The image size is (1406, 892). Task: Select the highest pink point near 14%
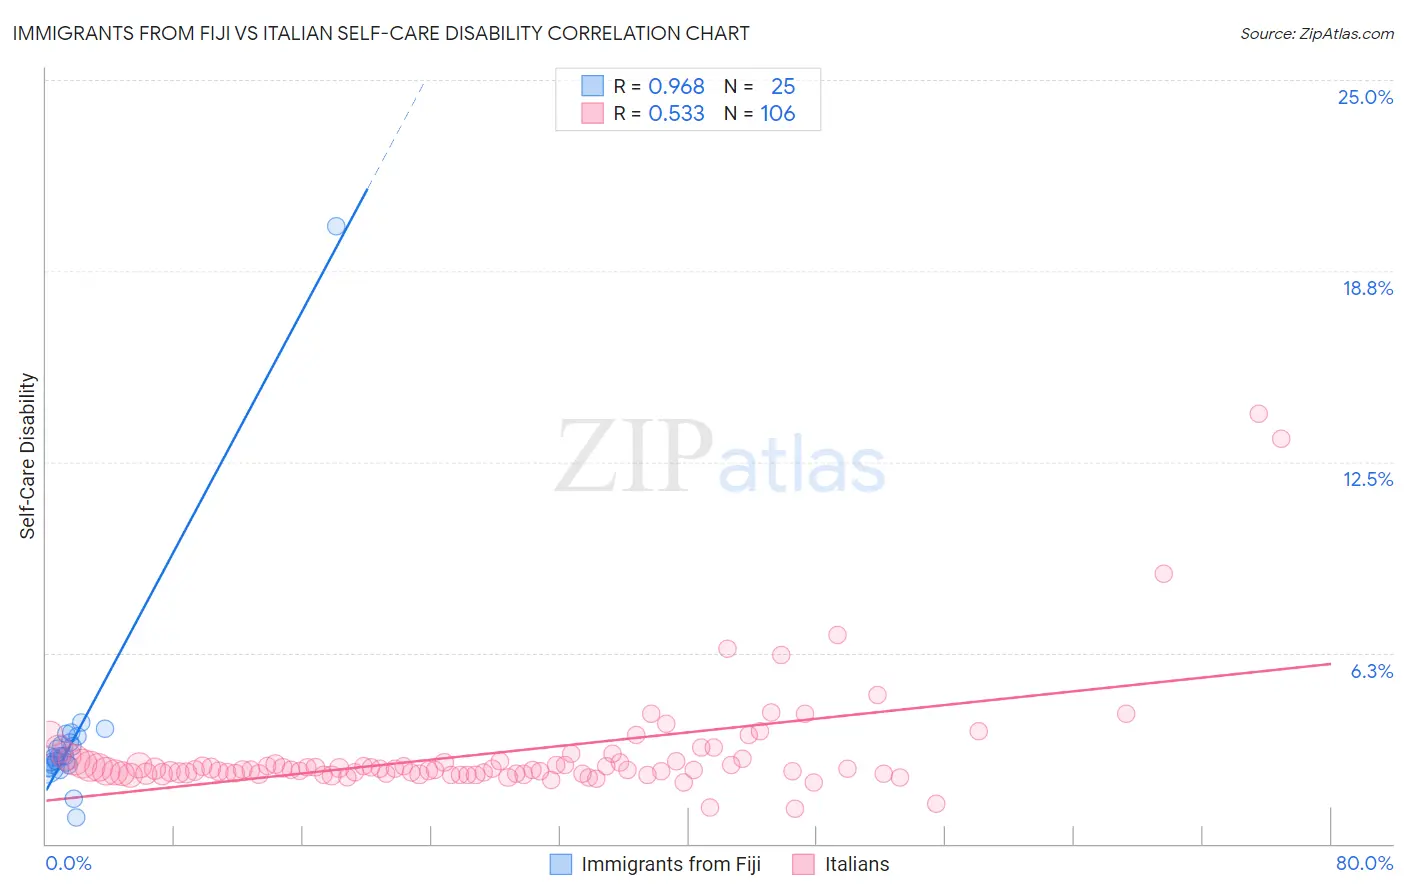[1259, 414]
